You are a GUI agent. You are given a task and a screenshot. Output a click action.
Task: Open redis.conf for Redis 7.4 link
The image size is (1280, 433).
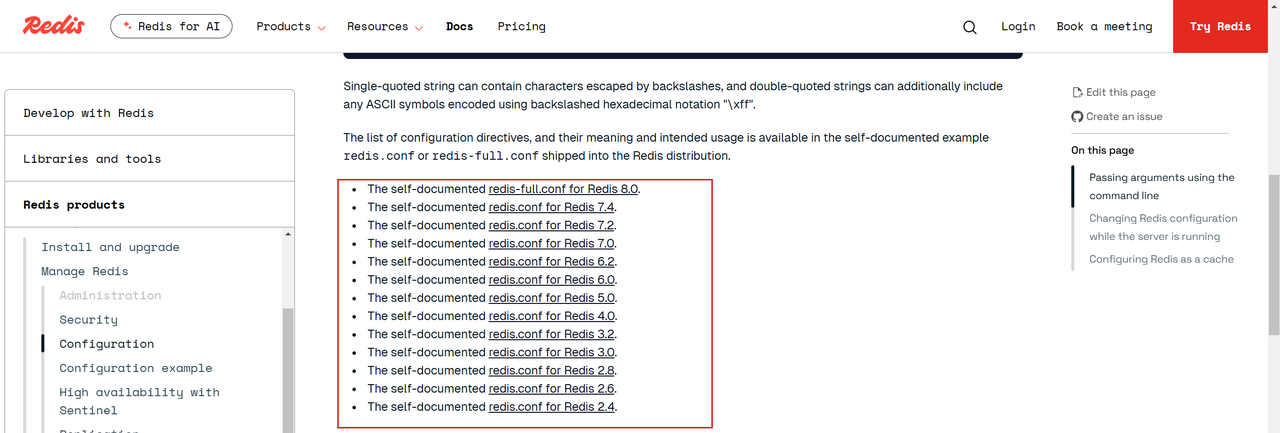551,207
